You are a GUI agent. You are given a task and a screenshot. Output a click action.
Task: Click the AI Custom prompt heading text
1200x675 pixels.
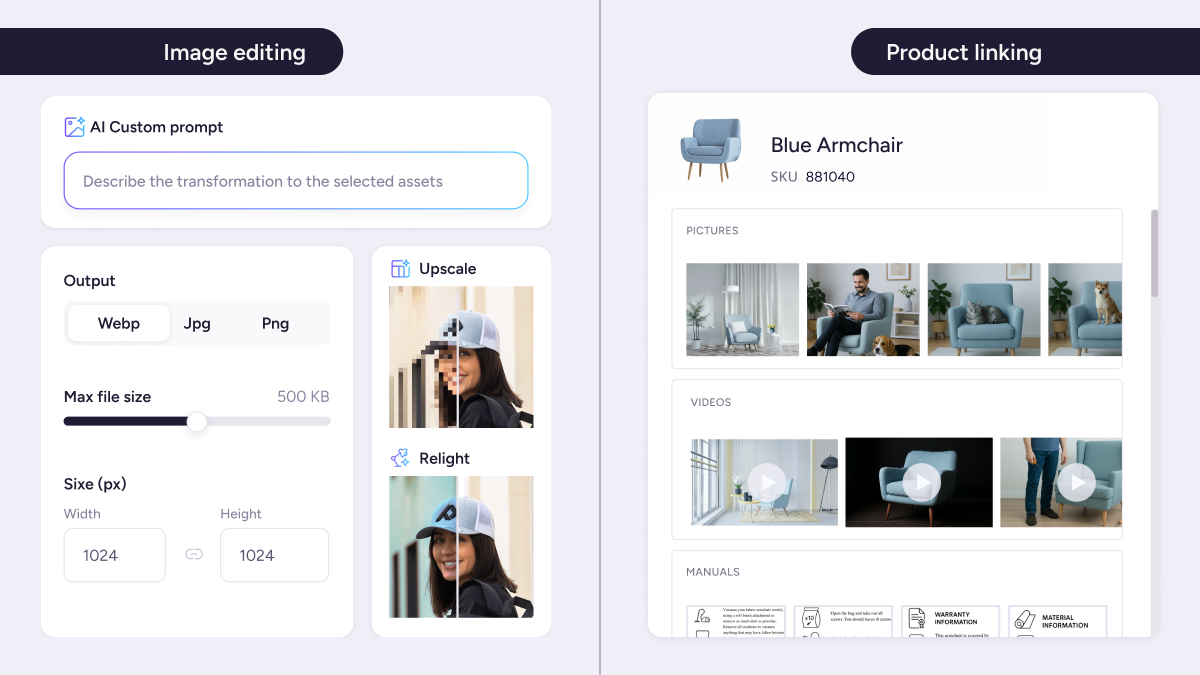pyautogui.click(x=156, y=127)
